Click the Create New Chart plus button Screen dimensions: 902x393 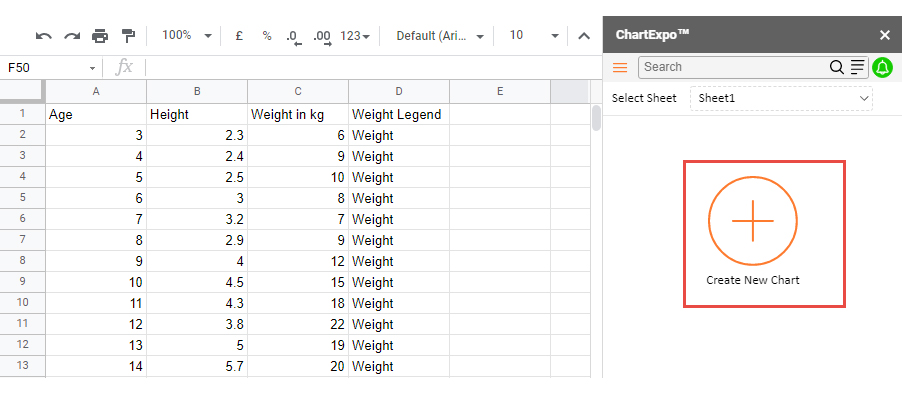[752, 222]
